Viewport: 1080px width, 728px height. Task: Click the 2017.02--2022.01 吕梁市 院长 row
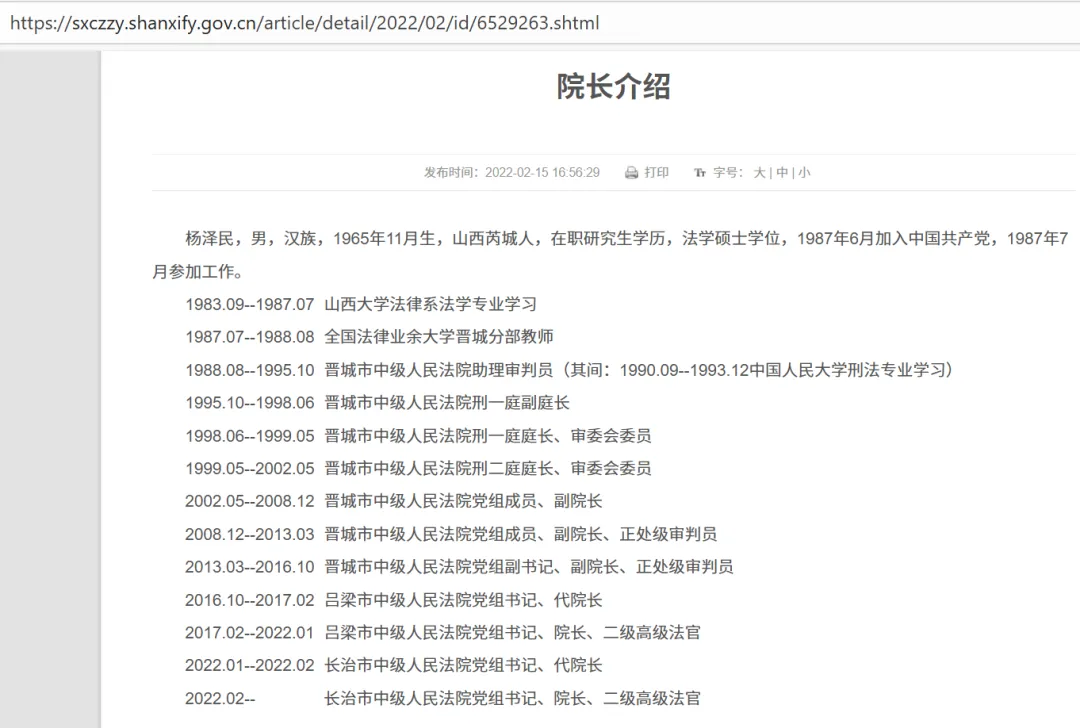click(443, 632)
